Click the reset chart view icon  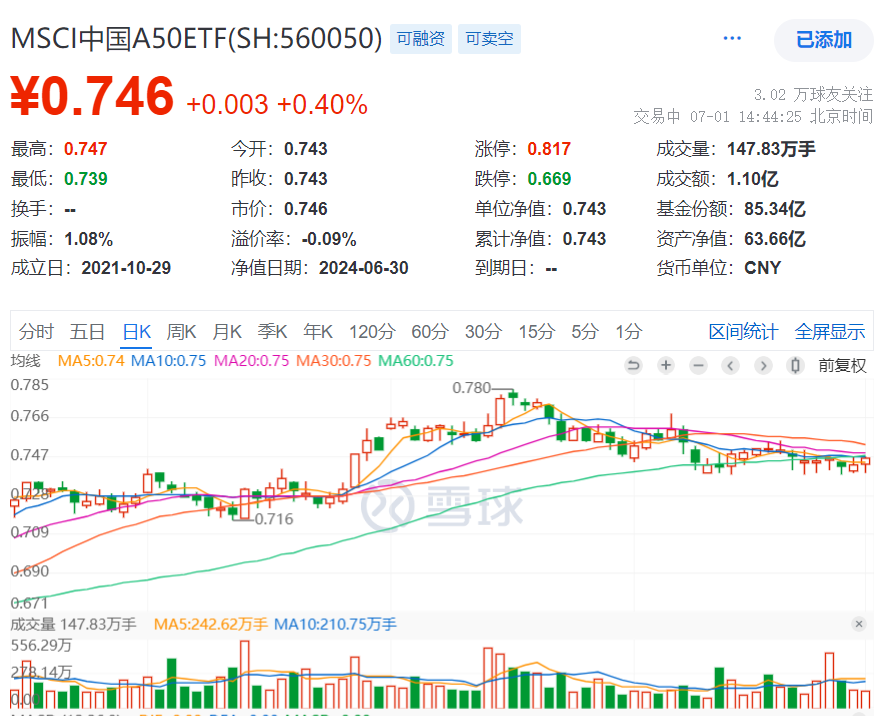tap(633, 365)
